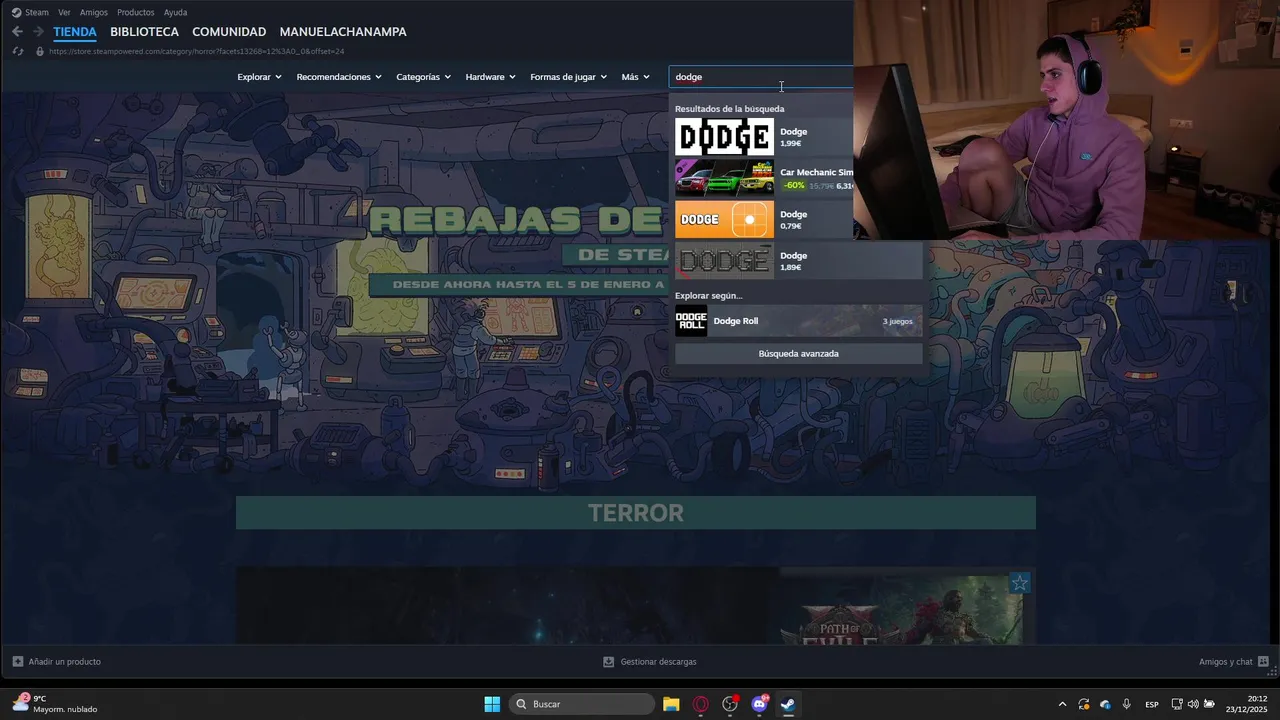The height and width of the screenshot is (720, 1280).
Task: Click the Steam logo in the menu bar
Action: click(16, 12)
